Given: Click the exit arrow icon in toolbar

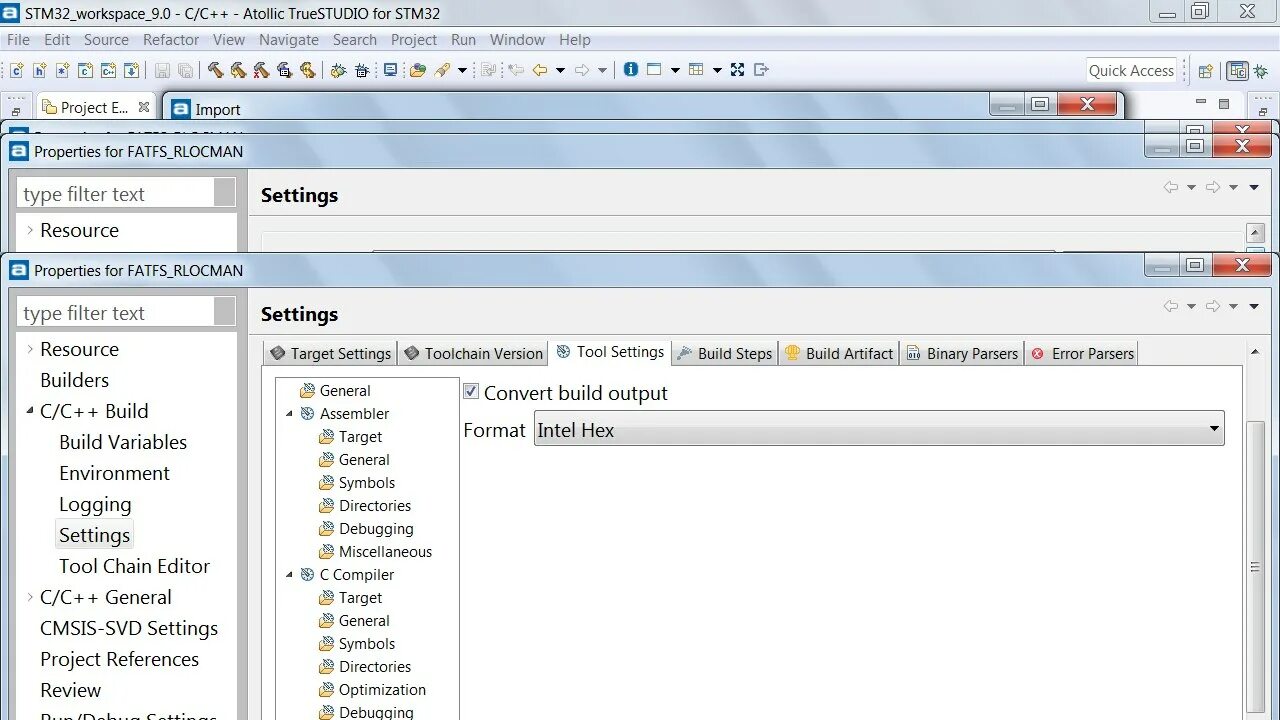Looking at the screenshot, I should pos(761,70).
